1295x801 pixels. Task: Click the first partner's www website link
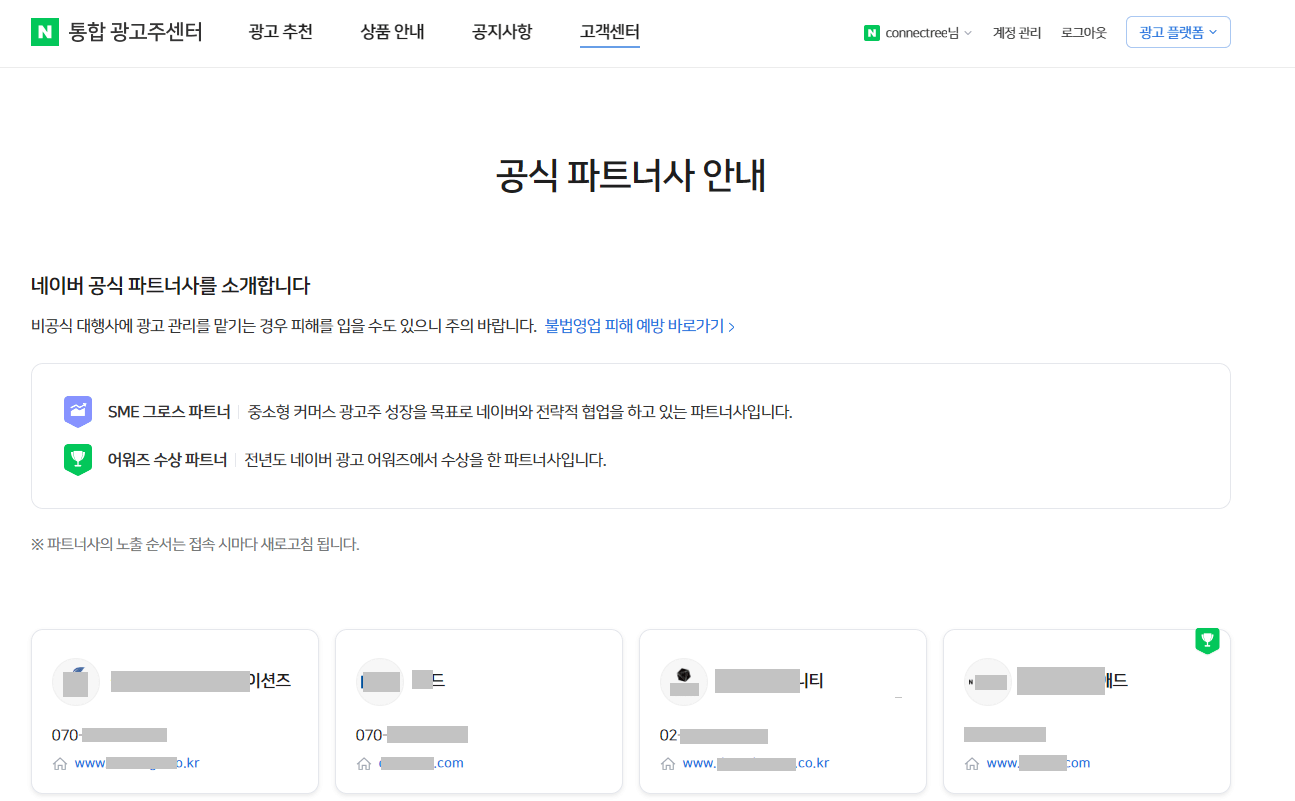coord(136,762)
